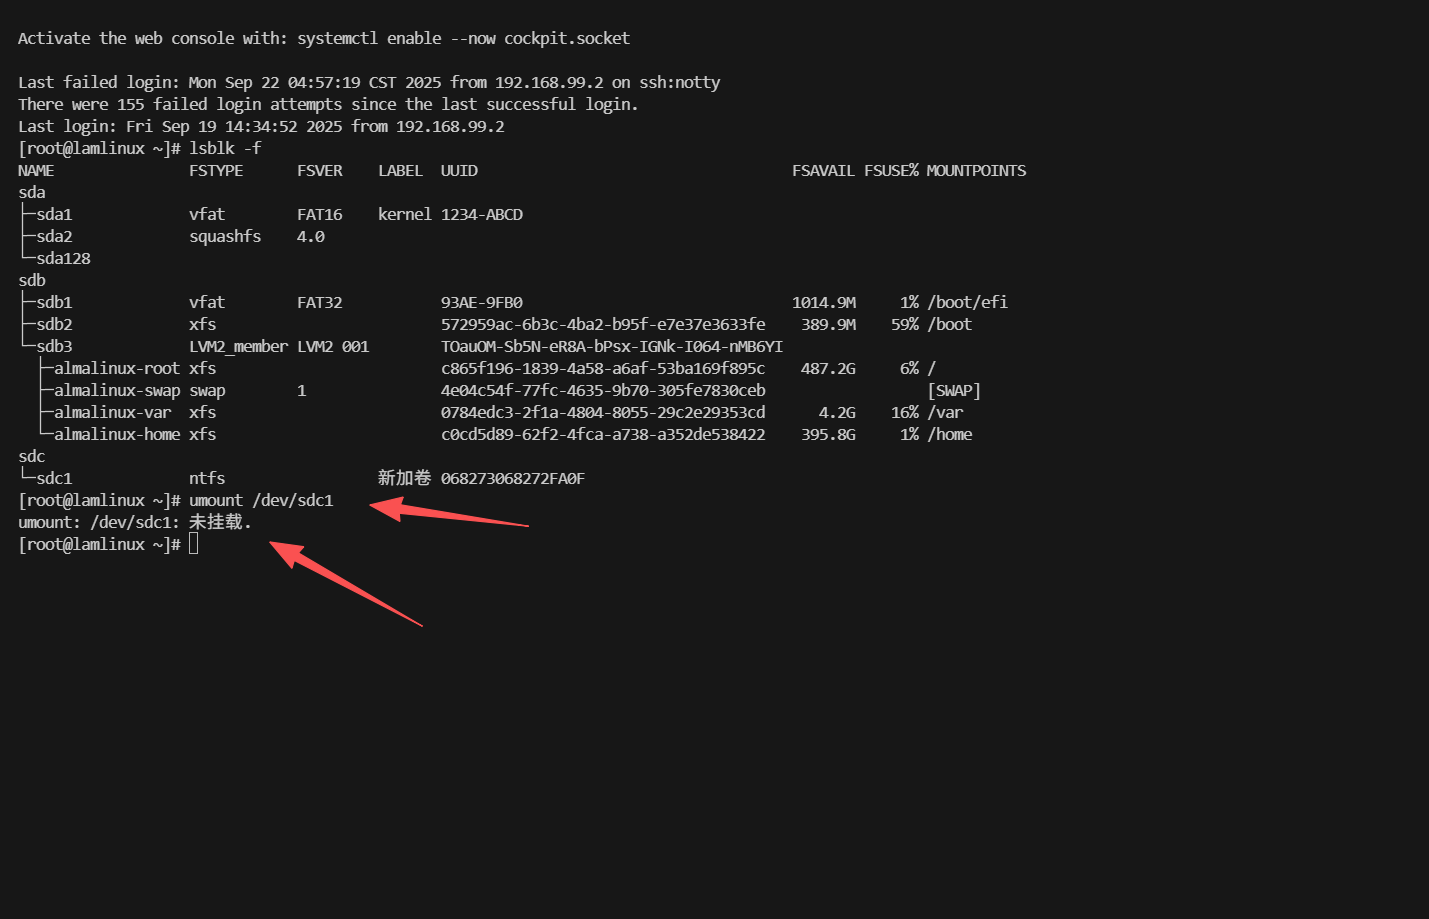Click the 'lsblk -f' command text
Screen dimensions: 1429x919
(x=225, y=148)
